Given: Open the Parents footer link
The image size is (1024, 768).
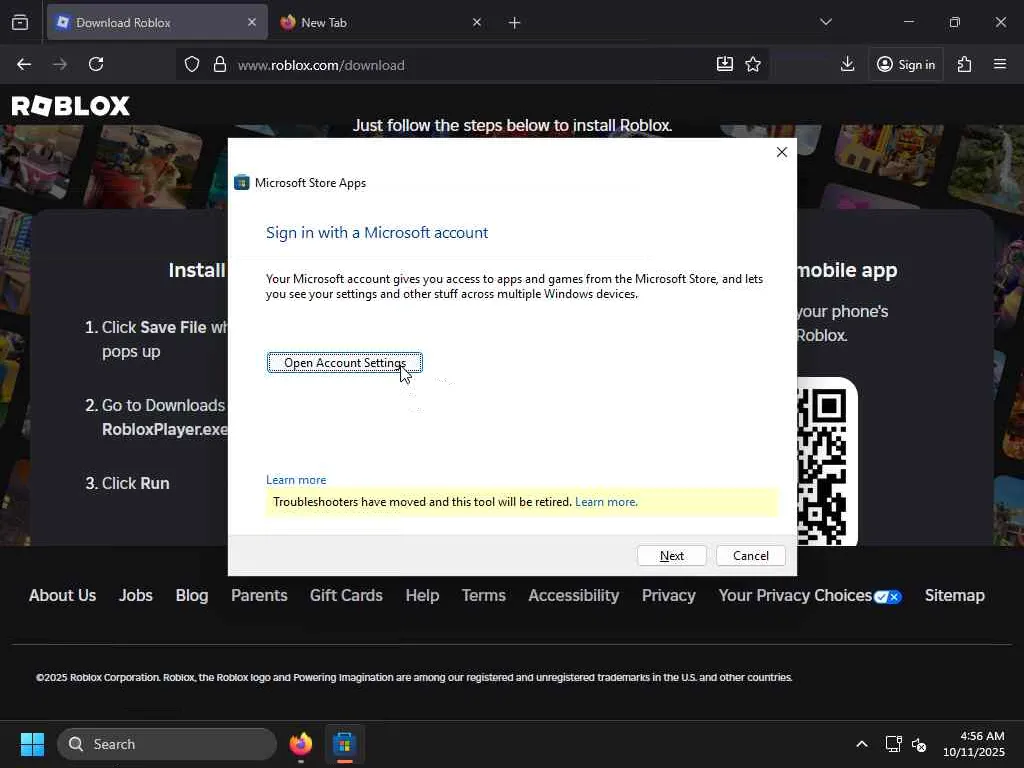Looking at the screenshot, I should click(259, 596).
